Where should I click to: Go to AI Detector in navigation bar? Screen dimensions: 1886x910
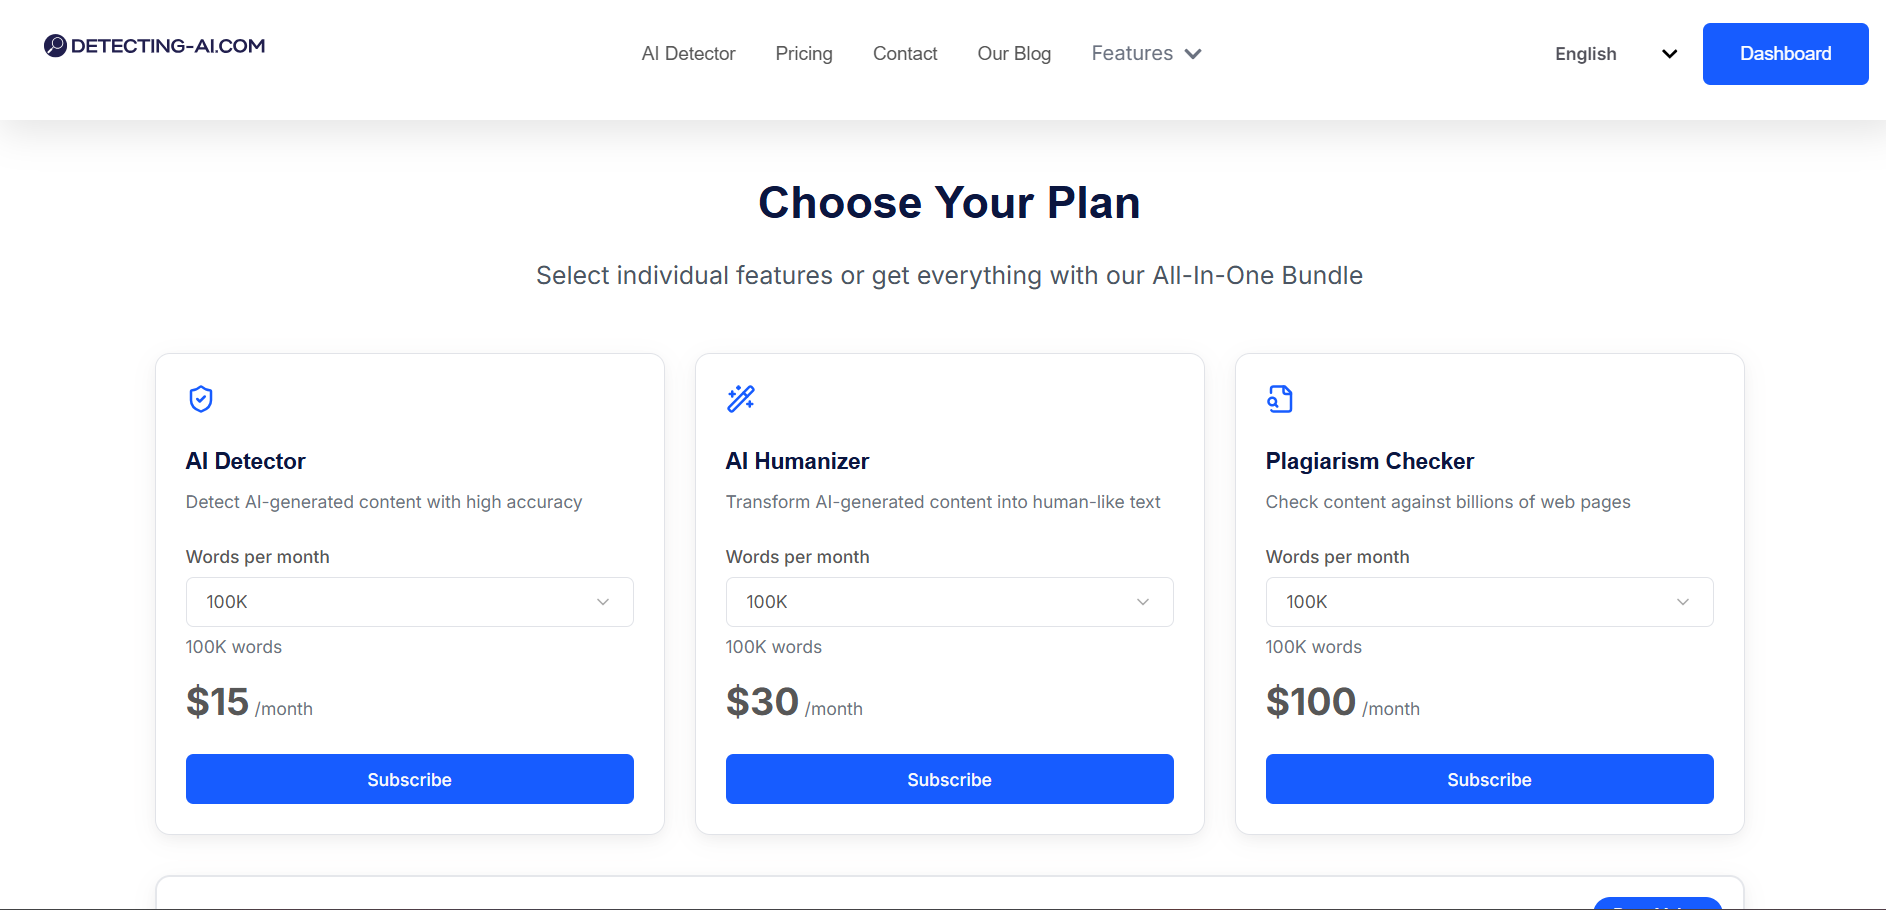[688, 54]
